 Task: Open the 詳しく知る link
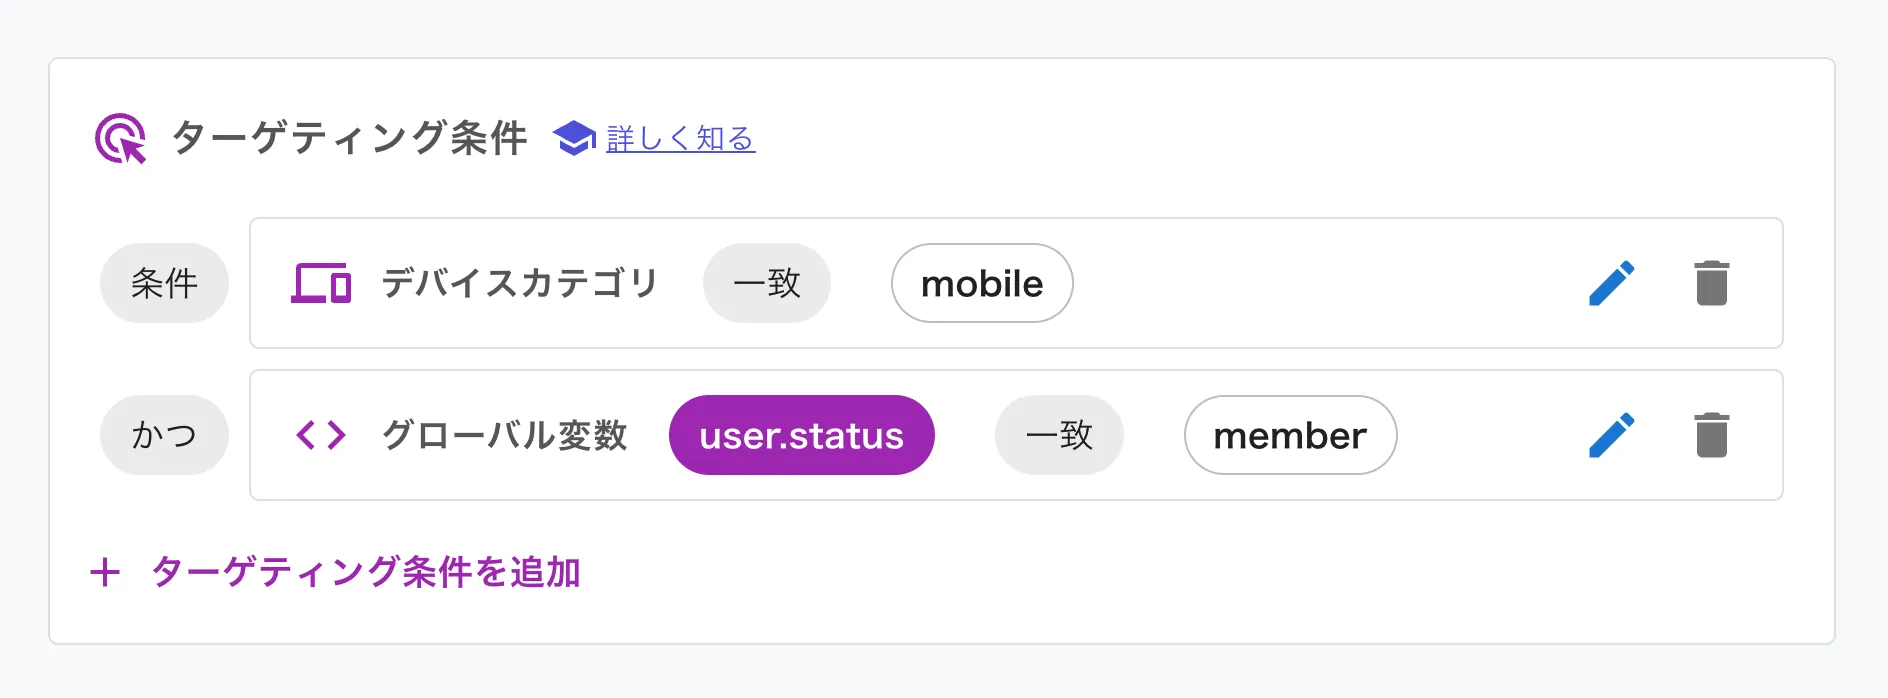point(680,138)
